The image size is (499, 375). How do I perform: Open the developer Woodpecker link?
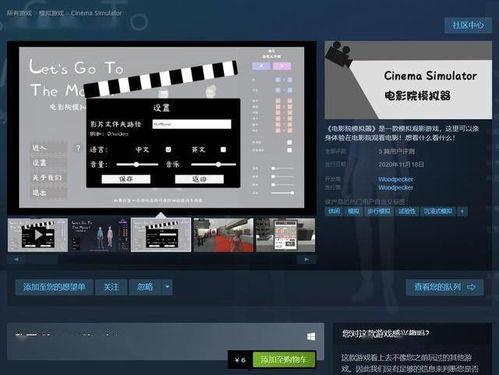coord(395,179)
